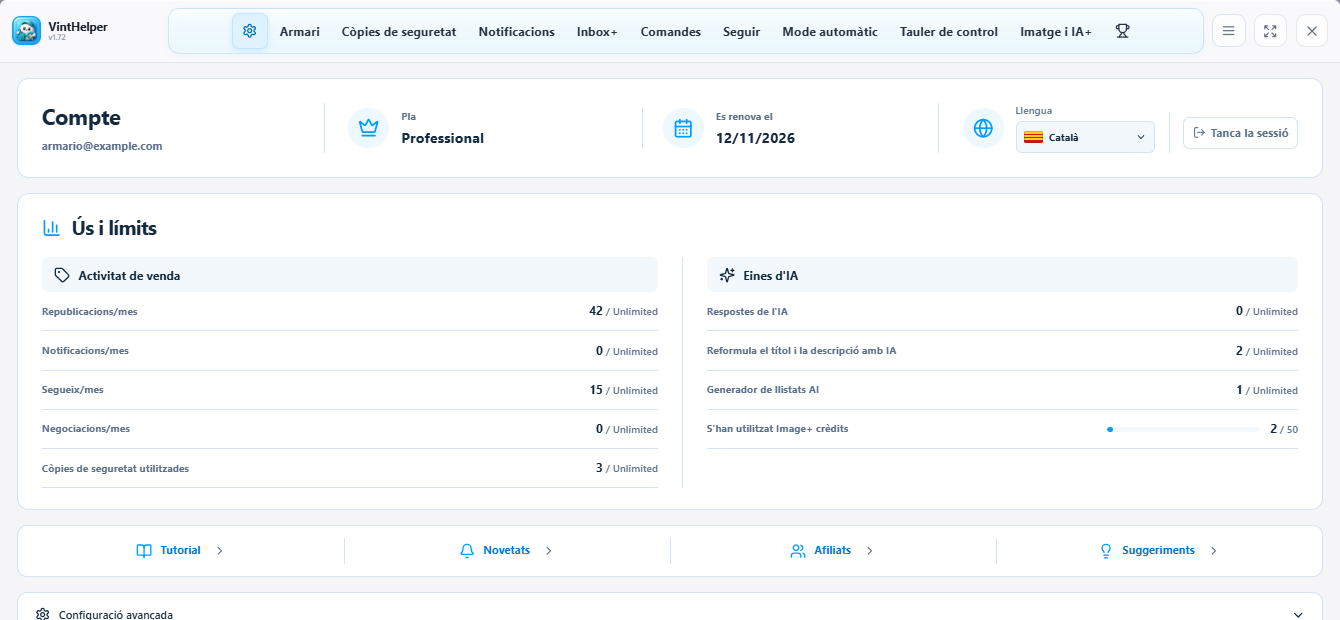The image size is (1340, 620).
Task: Click the people icon next to Afiliats
Action: coord(798,551)
